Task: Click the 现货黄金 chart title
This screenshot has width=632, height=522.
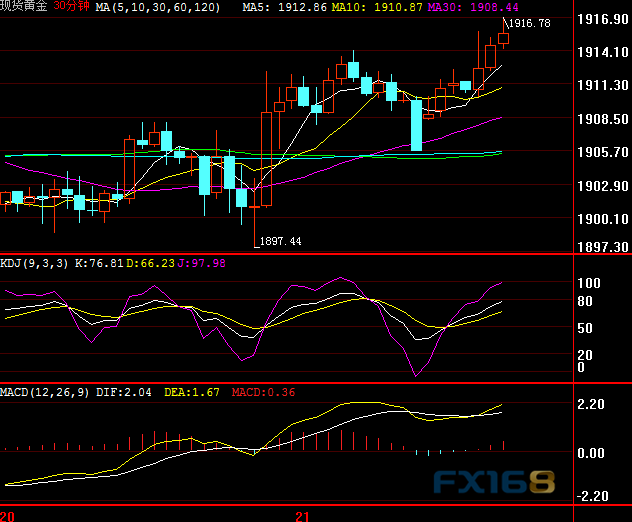Action: pos(25,6)
